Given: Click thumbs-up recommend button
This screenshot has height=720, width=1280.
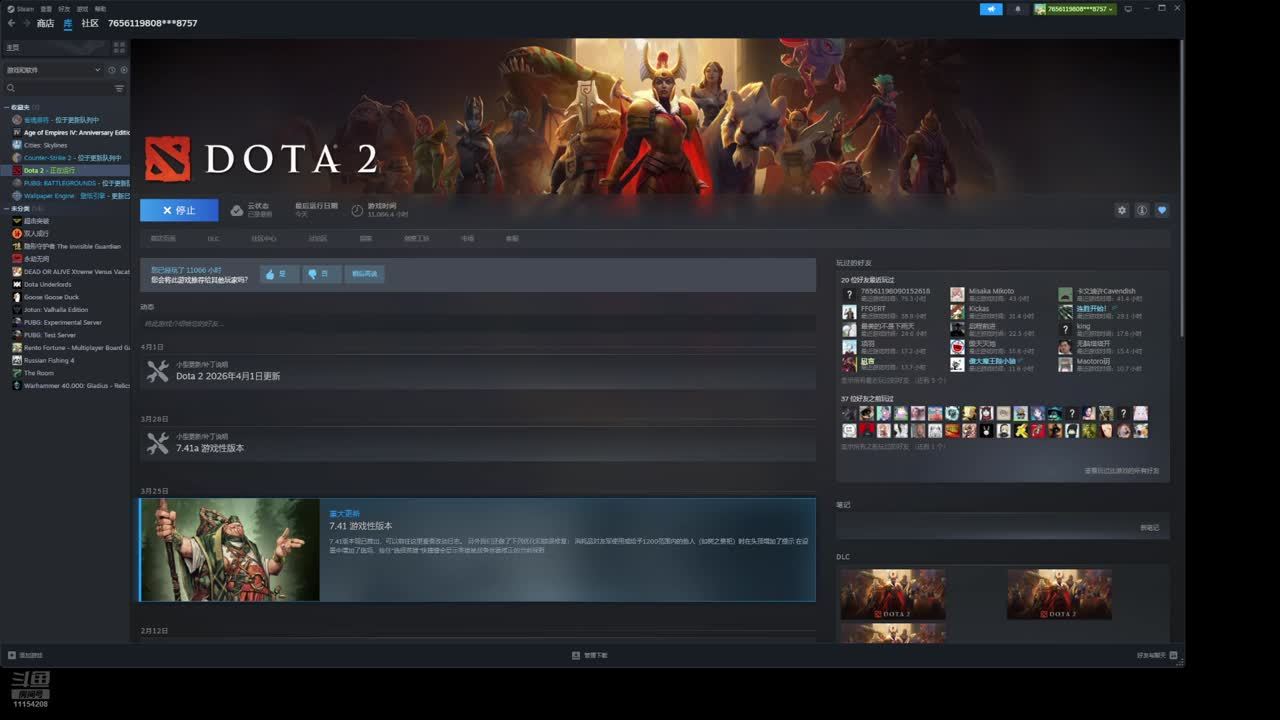Looking at the screenshot, I should coord(279,274).
